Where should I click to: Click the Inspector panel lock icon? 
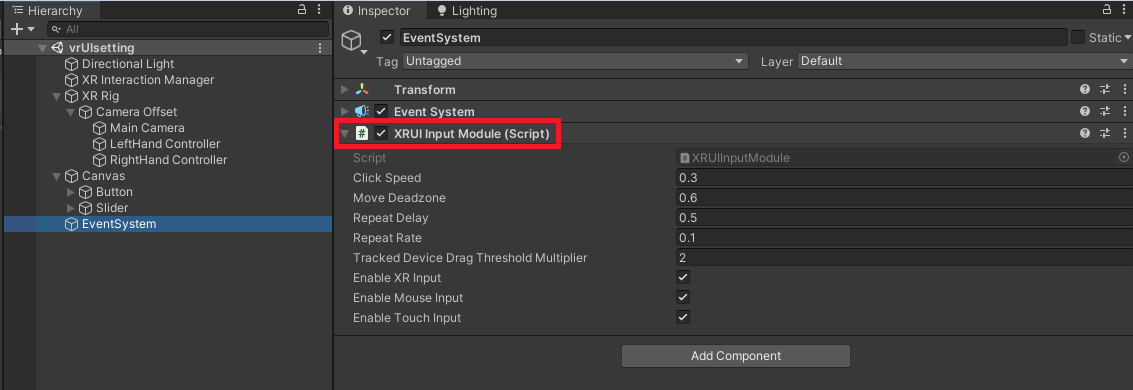pyautogui.click(x=1106, y=10)
